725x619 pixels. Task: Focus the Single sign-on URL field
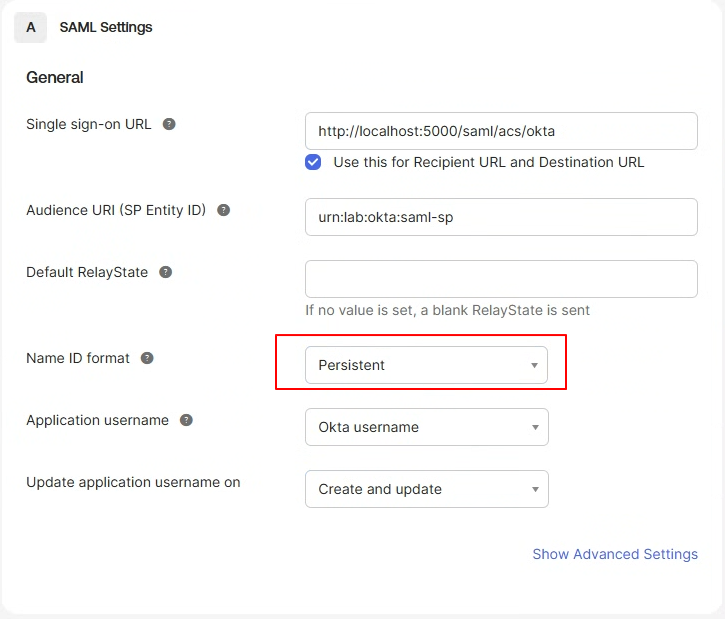click(501, 131)
